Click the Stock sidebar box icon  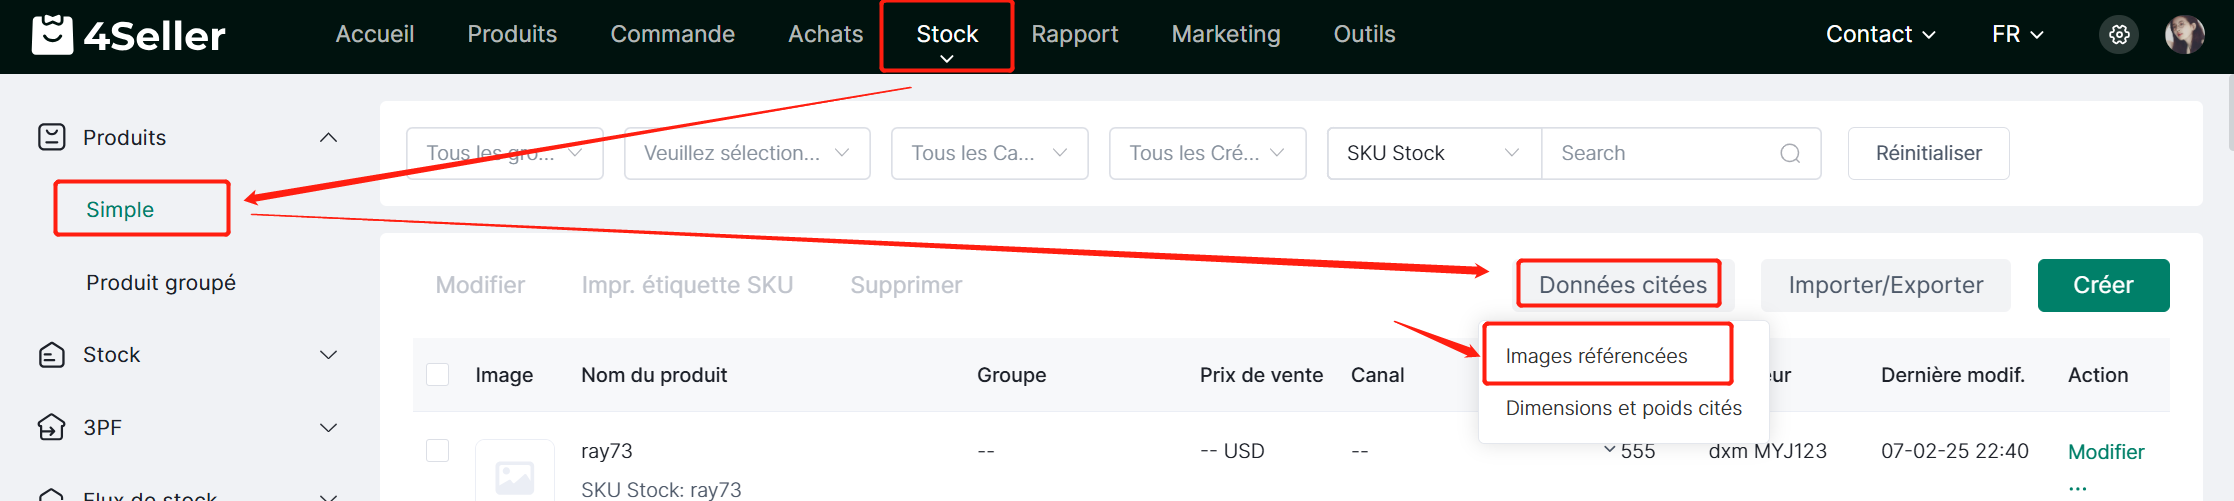pyautogui.click(x=51, y=355)
